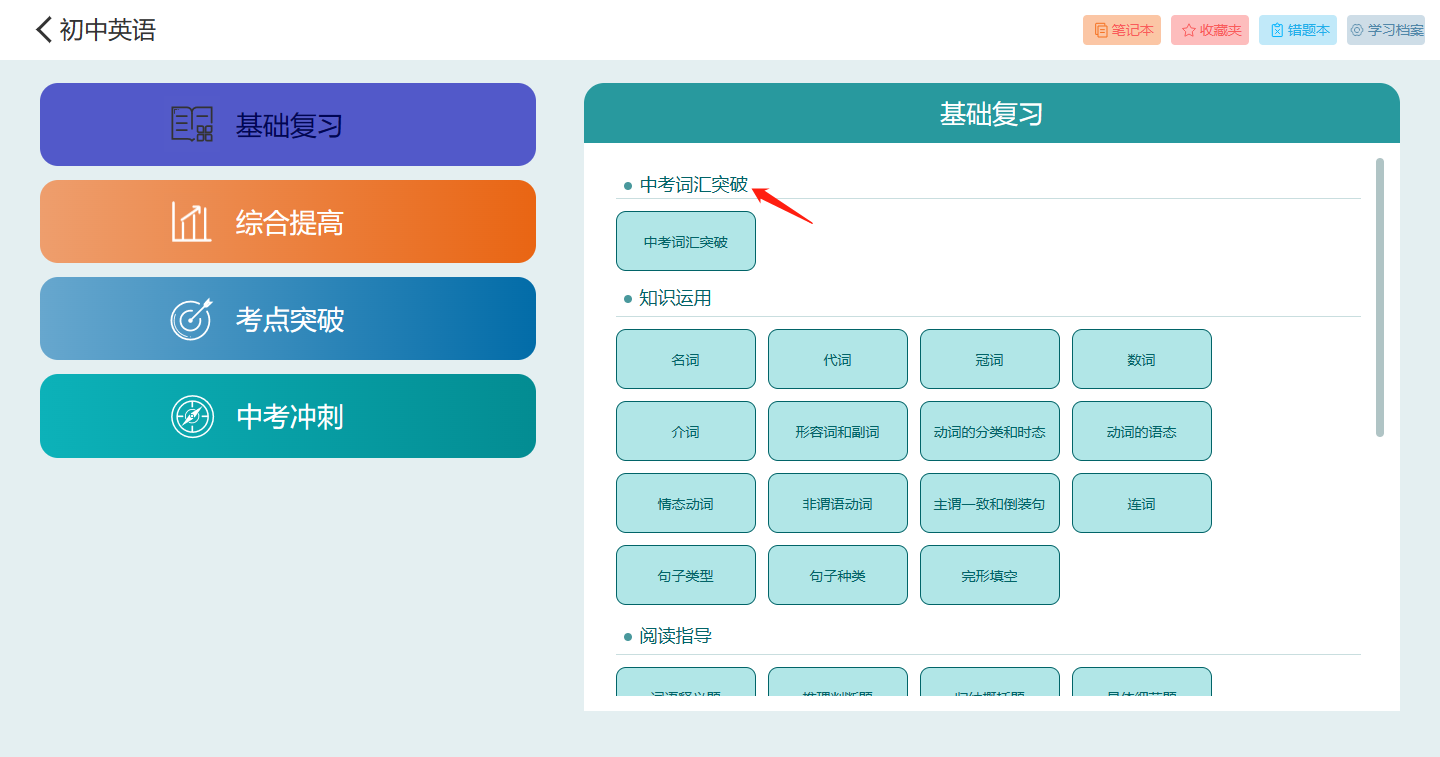The image size is (1440, 757).
Task: Open the 学习档案 study record icon
Action: point(1357,30)
